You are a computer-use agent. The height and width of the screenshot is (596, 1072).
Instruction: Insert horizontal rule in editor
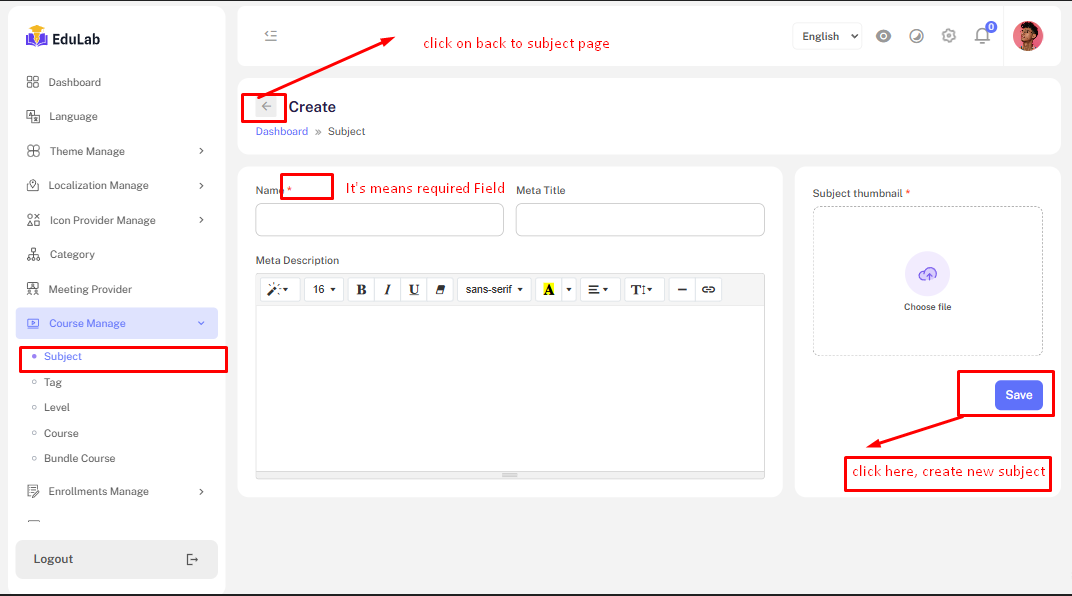coord(682,290)
